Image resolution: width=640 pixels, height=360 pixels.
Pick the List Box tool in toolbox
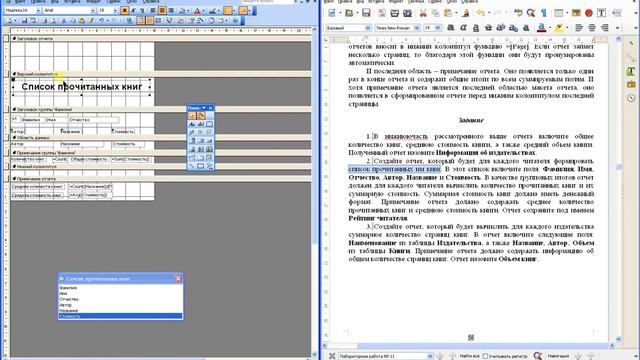[x=200, y=140]
